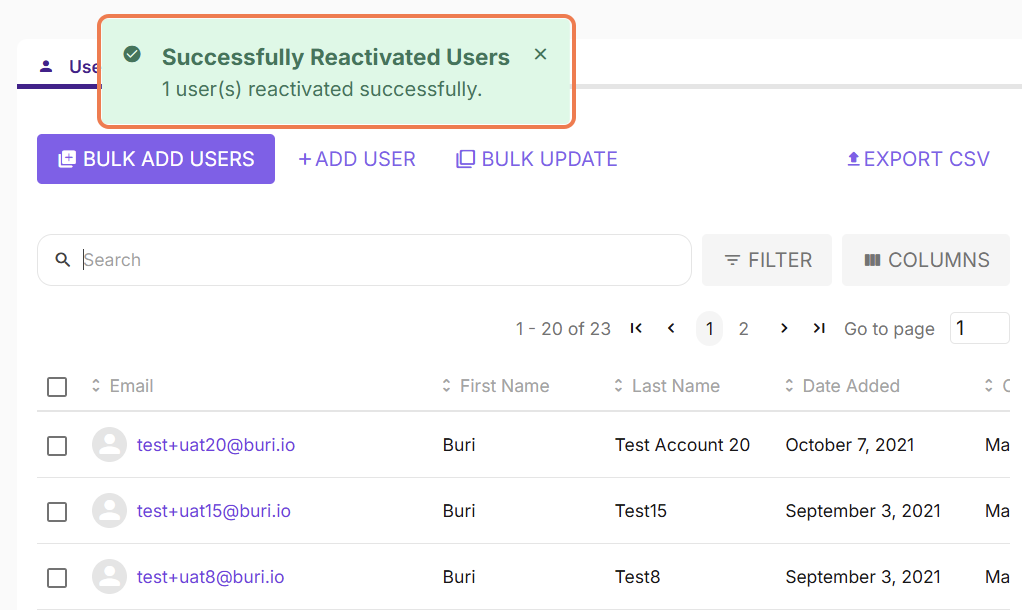The width and height of the screenshot is (1022, 610).
Task: Click avatar icon of test+uat15@buri.io
Action: tap(110, 510)
